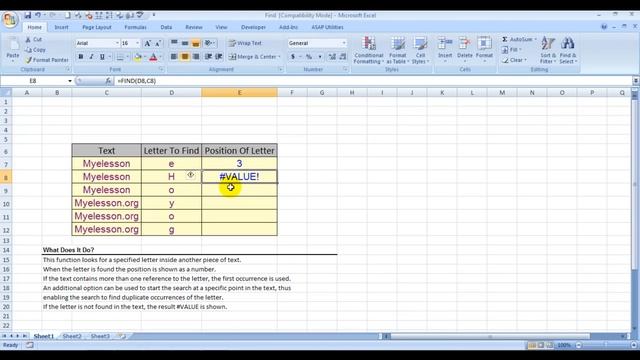The image size is (640, 360).
Task: Switch to the Insert ribbon tab
Action: [62, 27]
